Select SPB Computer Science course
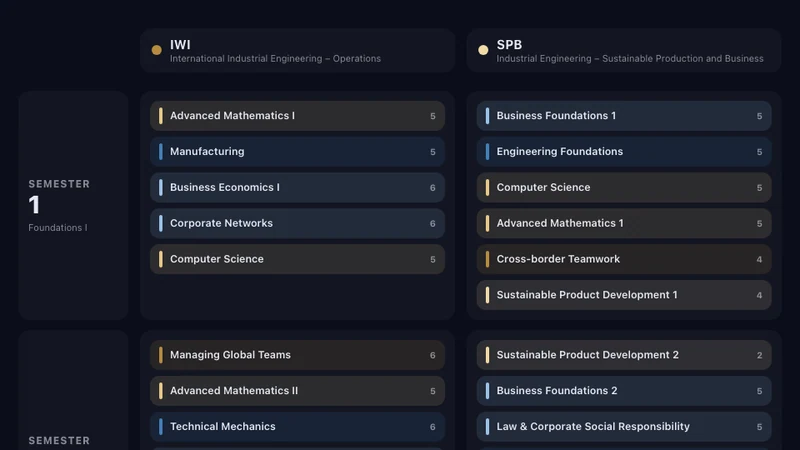The image size is (800, 450). point(624,187)
